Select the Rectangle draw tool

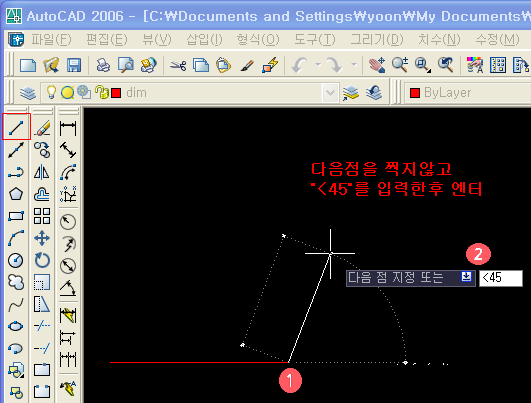click(x=16, y=216)
